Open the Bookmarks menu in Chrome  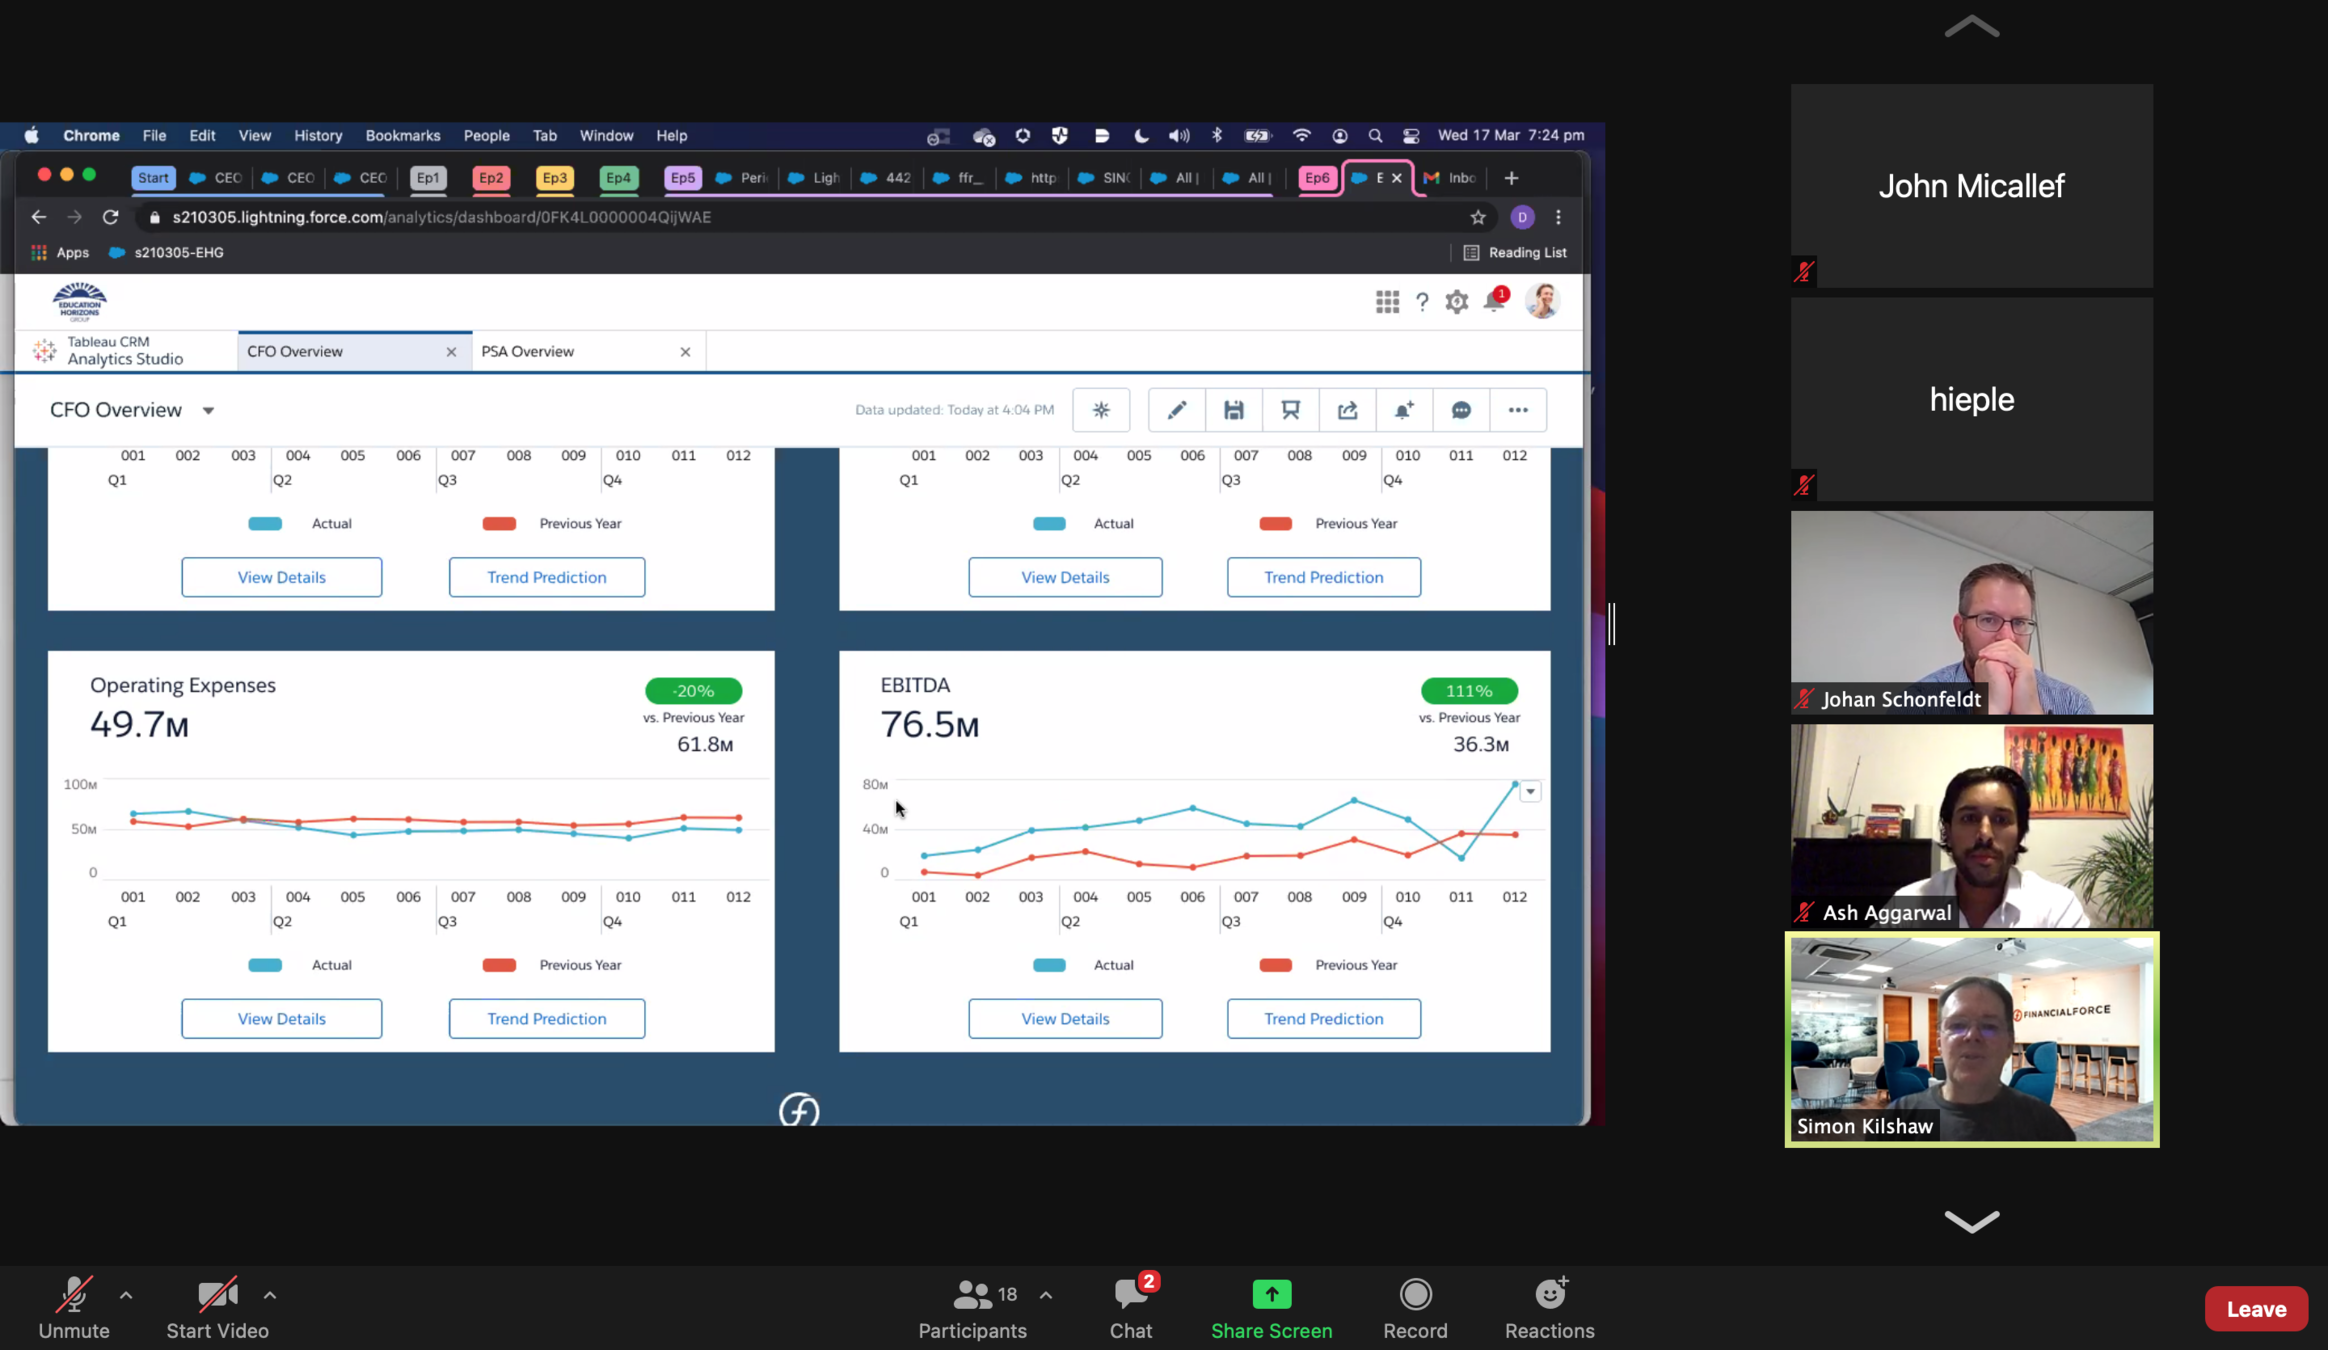[x=402, y=135]
